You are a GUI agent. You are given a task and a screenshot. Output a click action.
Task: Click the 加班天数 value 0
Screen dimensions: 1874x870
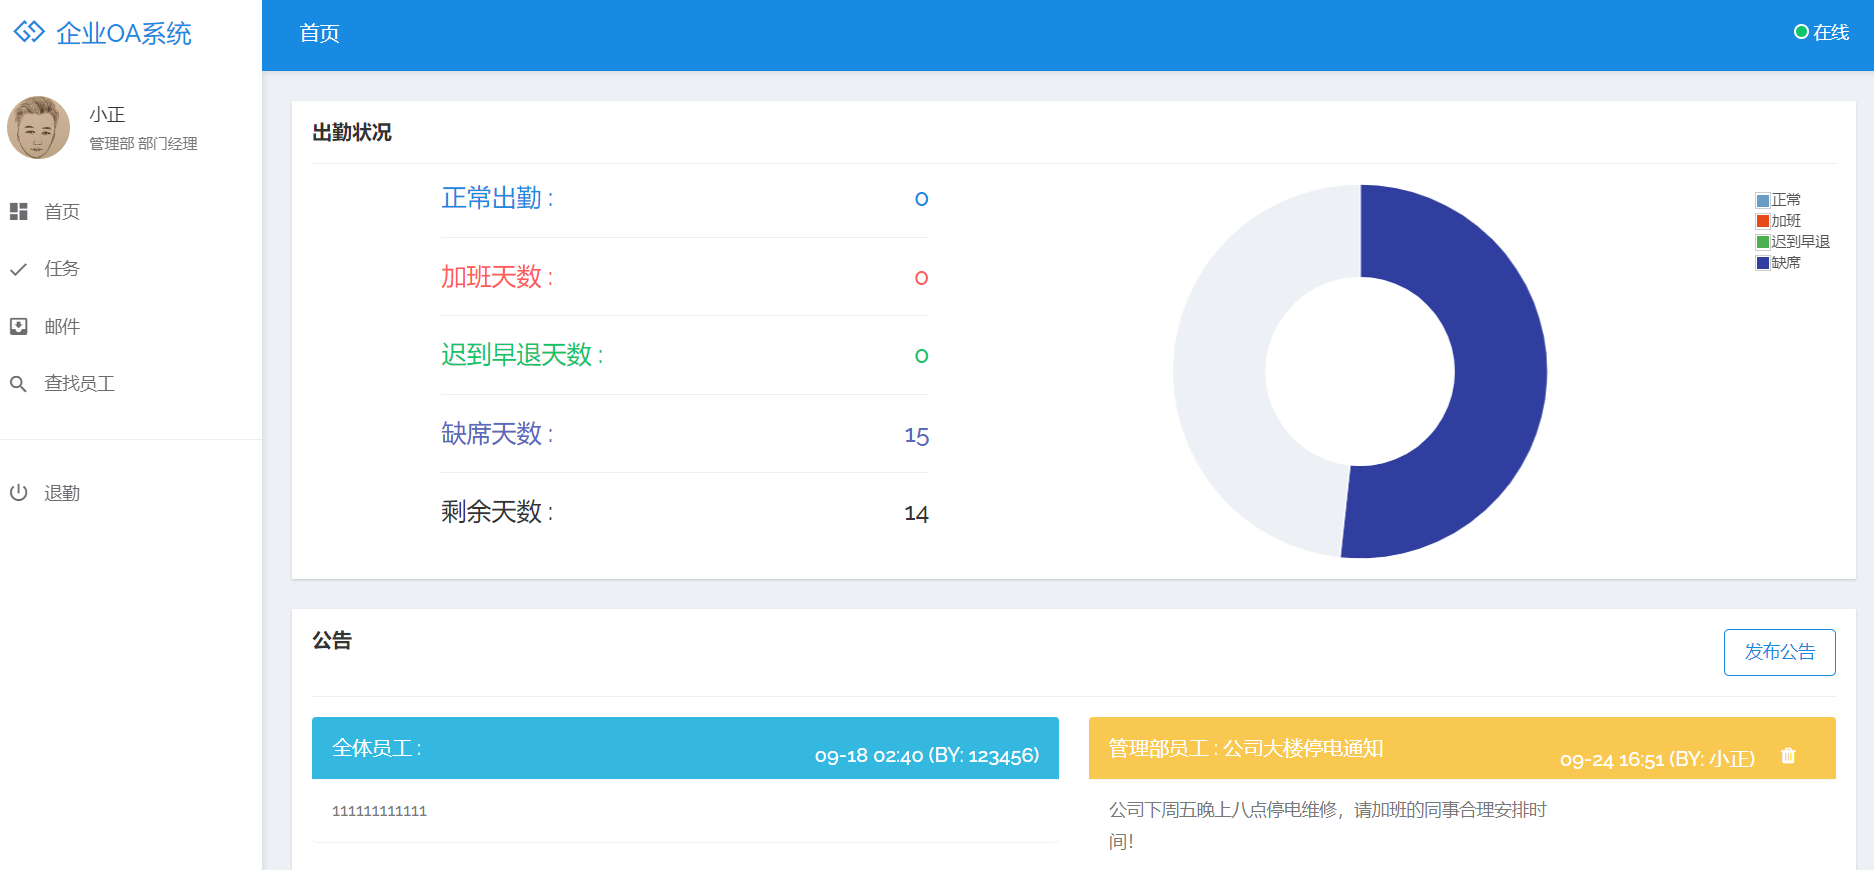(x=922, y=278)
